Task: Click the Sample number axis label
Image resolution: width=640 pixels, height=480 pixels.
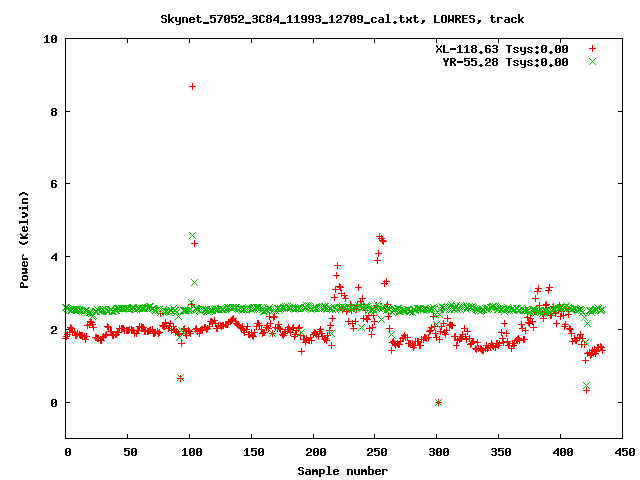Action: pos(342,471)
